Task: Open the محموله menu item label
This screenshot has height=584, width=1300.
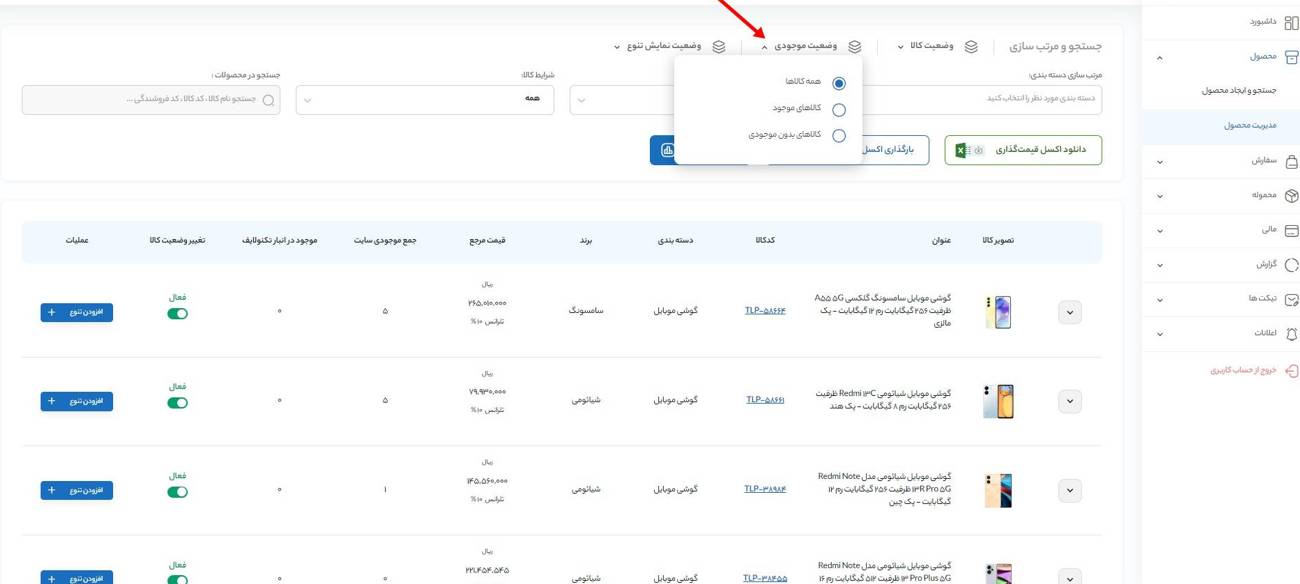Action: tap(1264, 195)
